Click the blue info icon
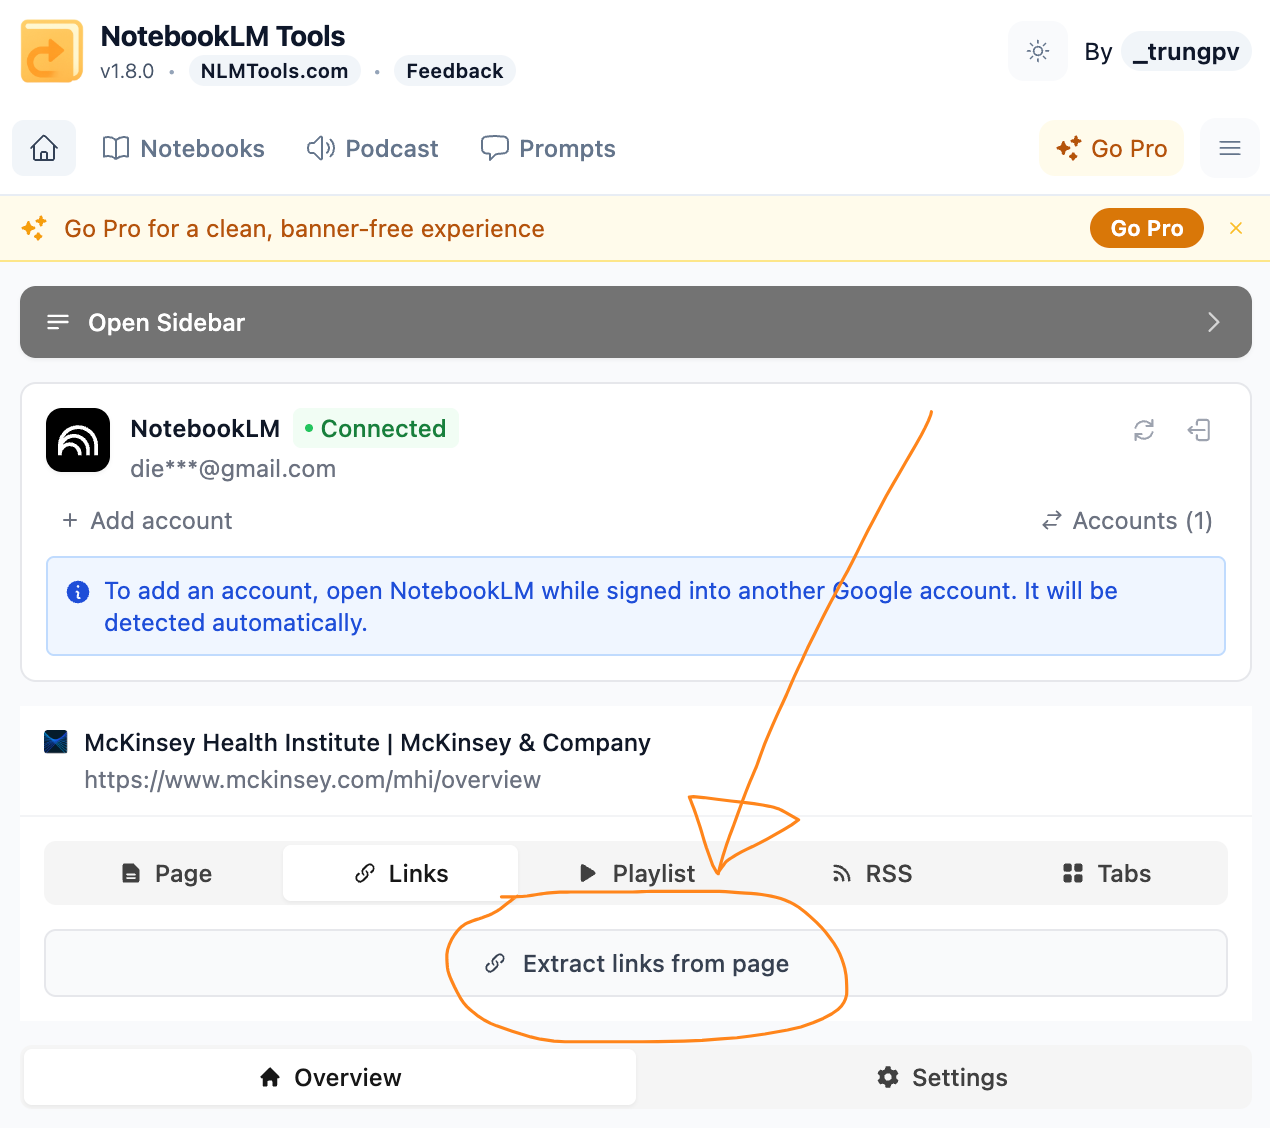The height and width of the screenshot is (1128, 1270). (78, 592)
